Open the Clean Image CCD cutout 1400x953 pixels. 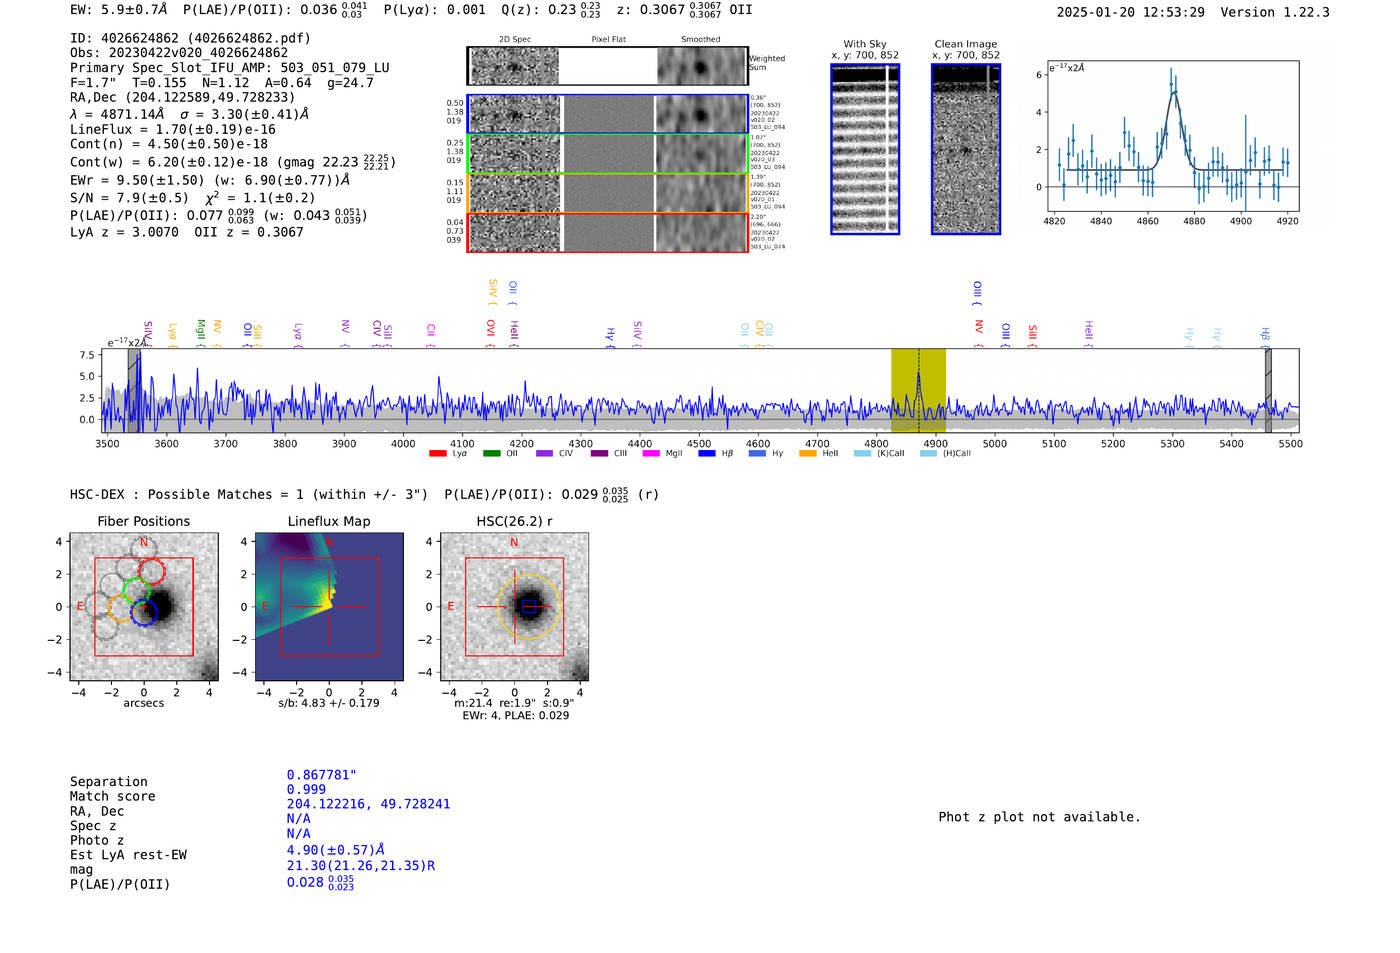click(966, 149)
